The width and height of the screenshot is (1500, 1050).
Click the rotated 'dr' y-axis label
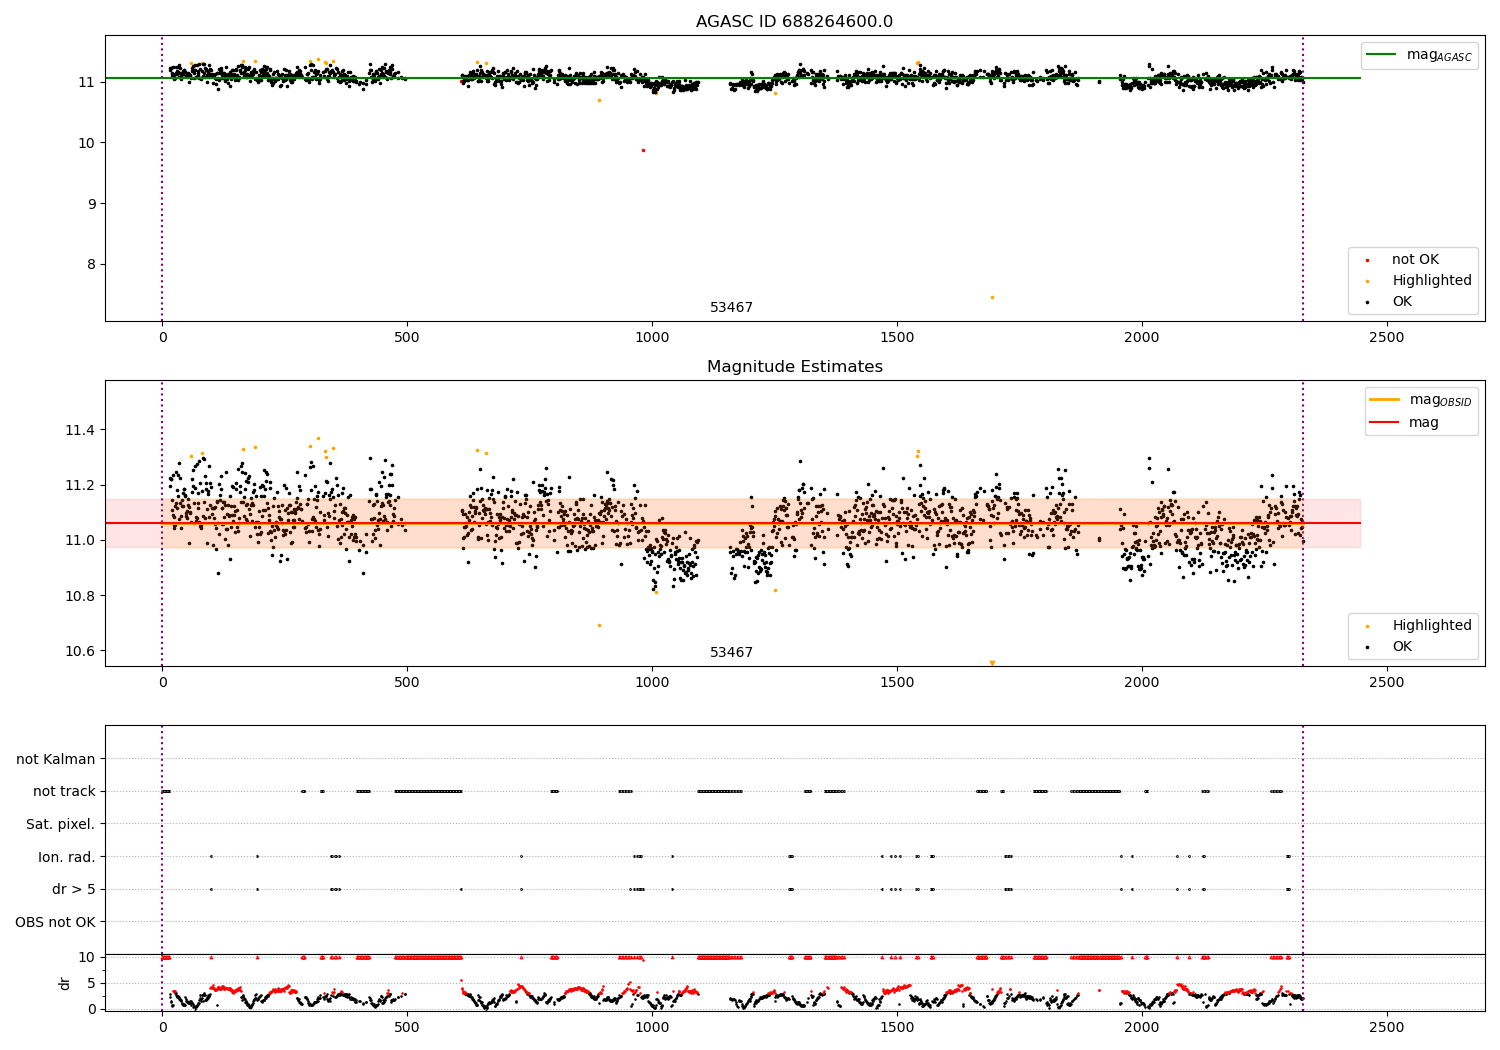65,983
